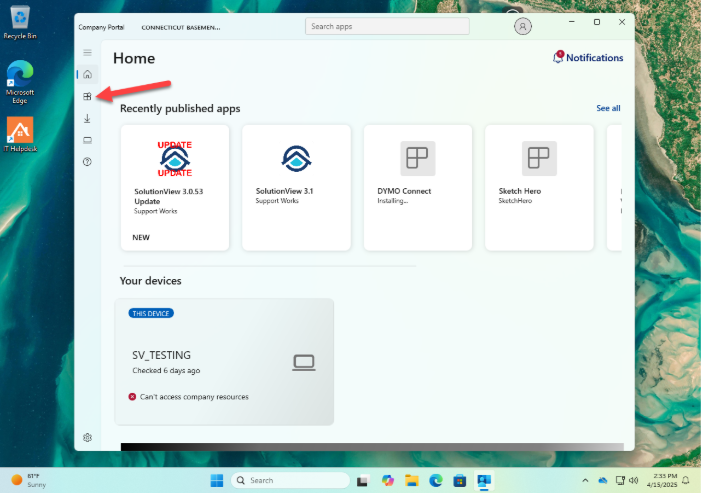Open the SV_TESTING device name
Image resolution: width=702 pixels, height=493 pixels.
click(161, 355)
